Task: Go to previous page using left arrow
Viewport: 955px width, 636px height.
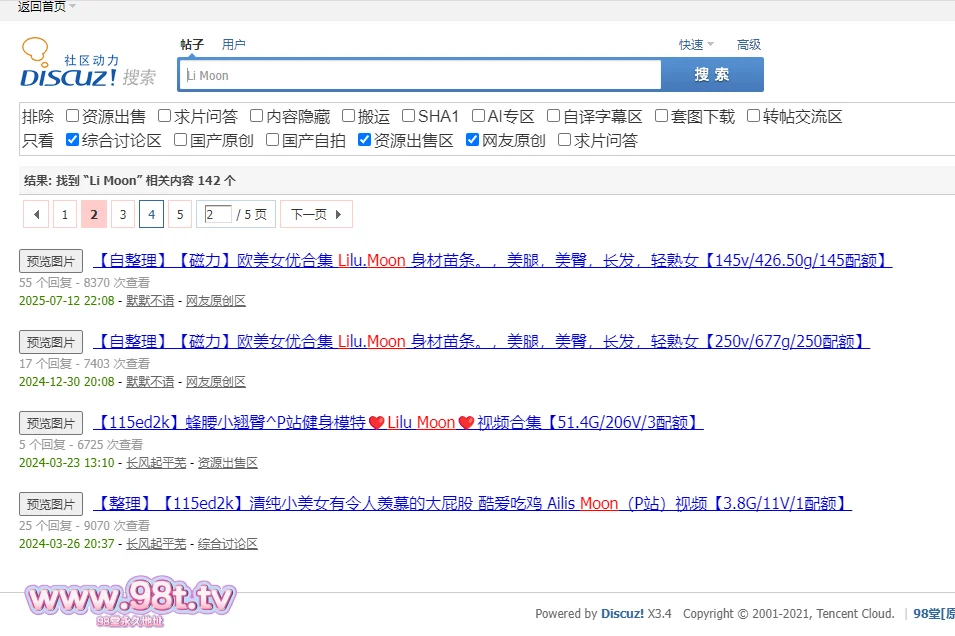Action: [36, 214]
